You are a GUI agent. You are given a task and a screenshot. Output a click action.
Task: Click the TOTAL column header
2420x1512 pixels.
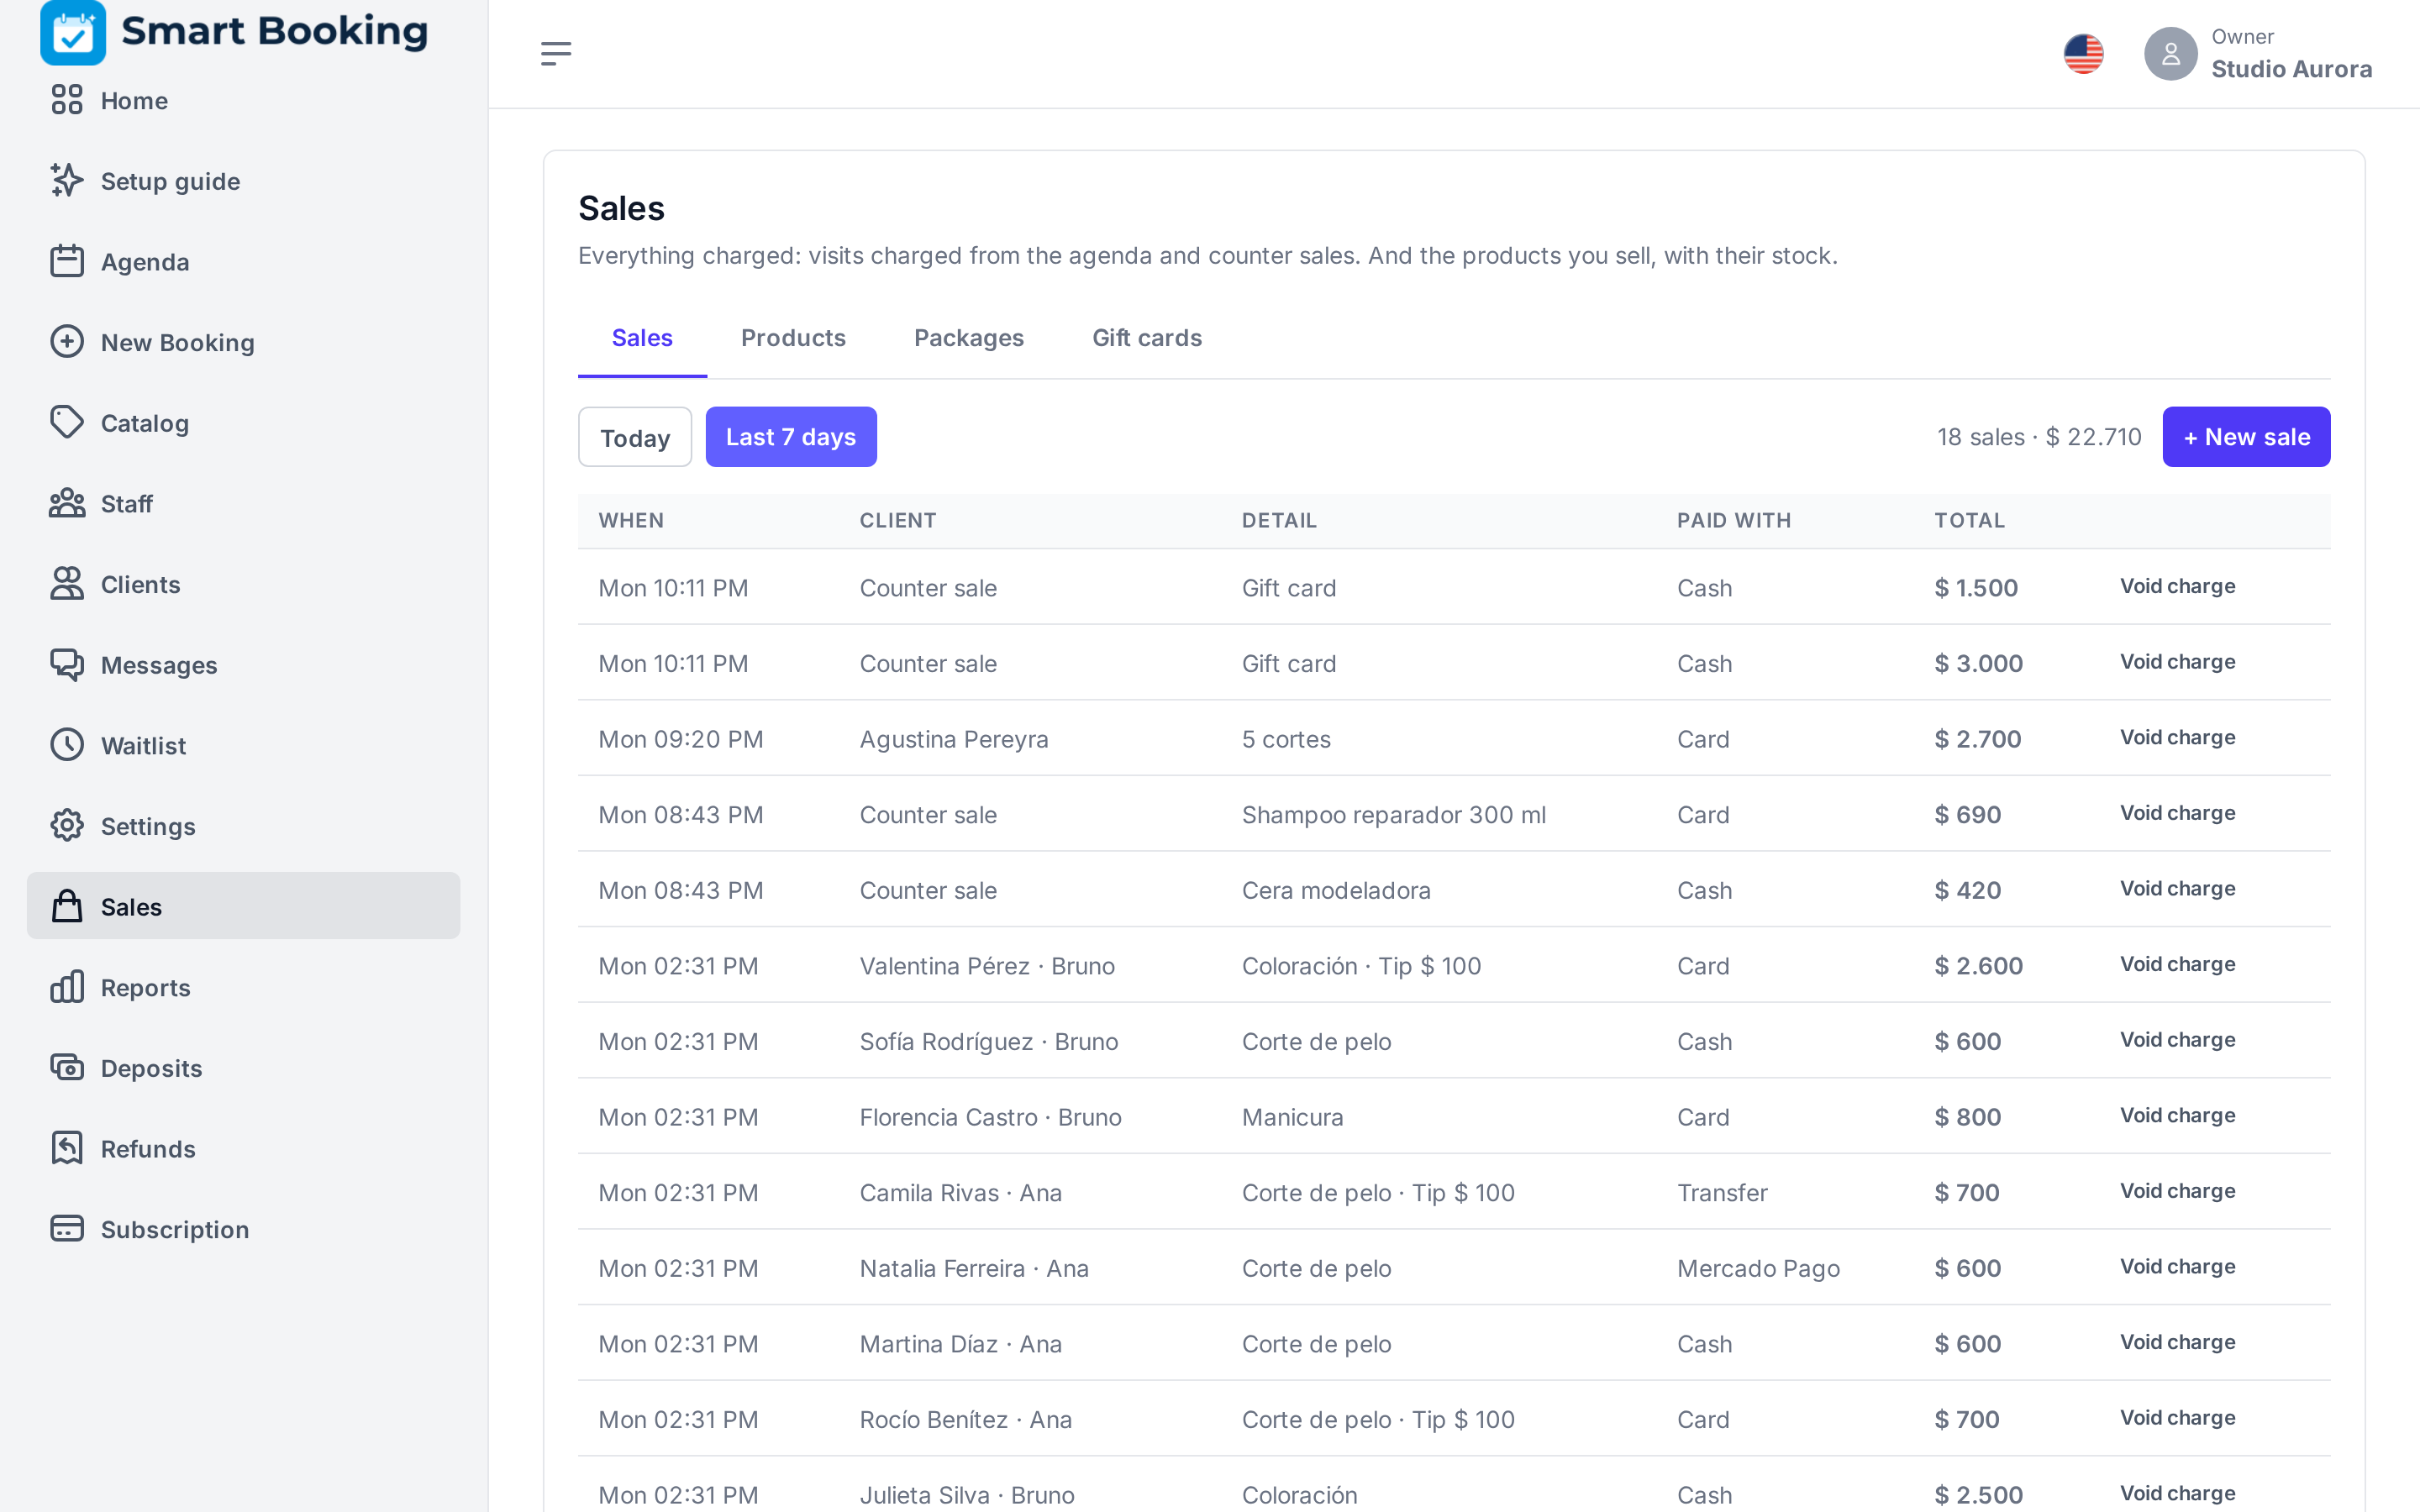[x=1969, y=520]
